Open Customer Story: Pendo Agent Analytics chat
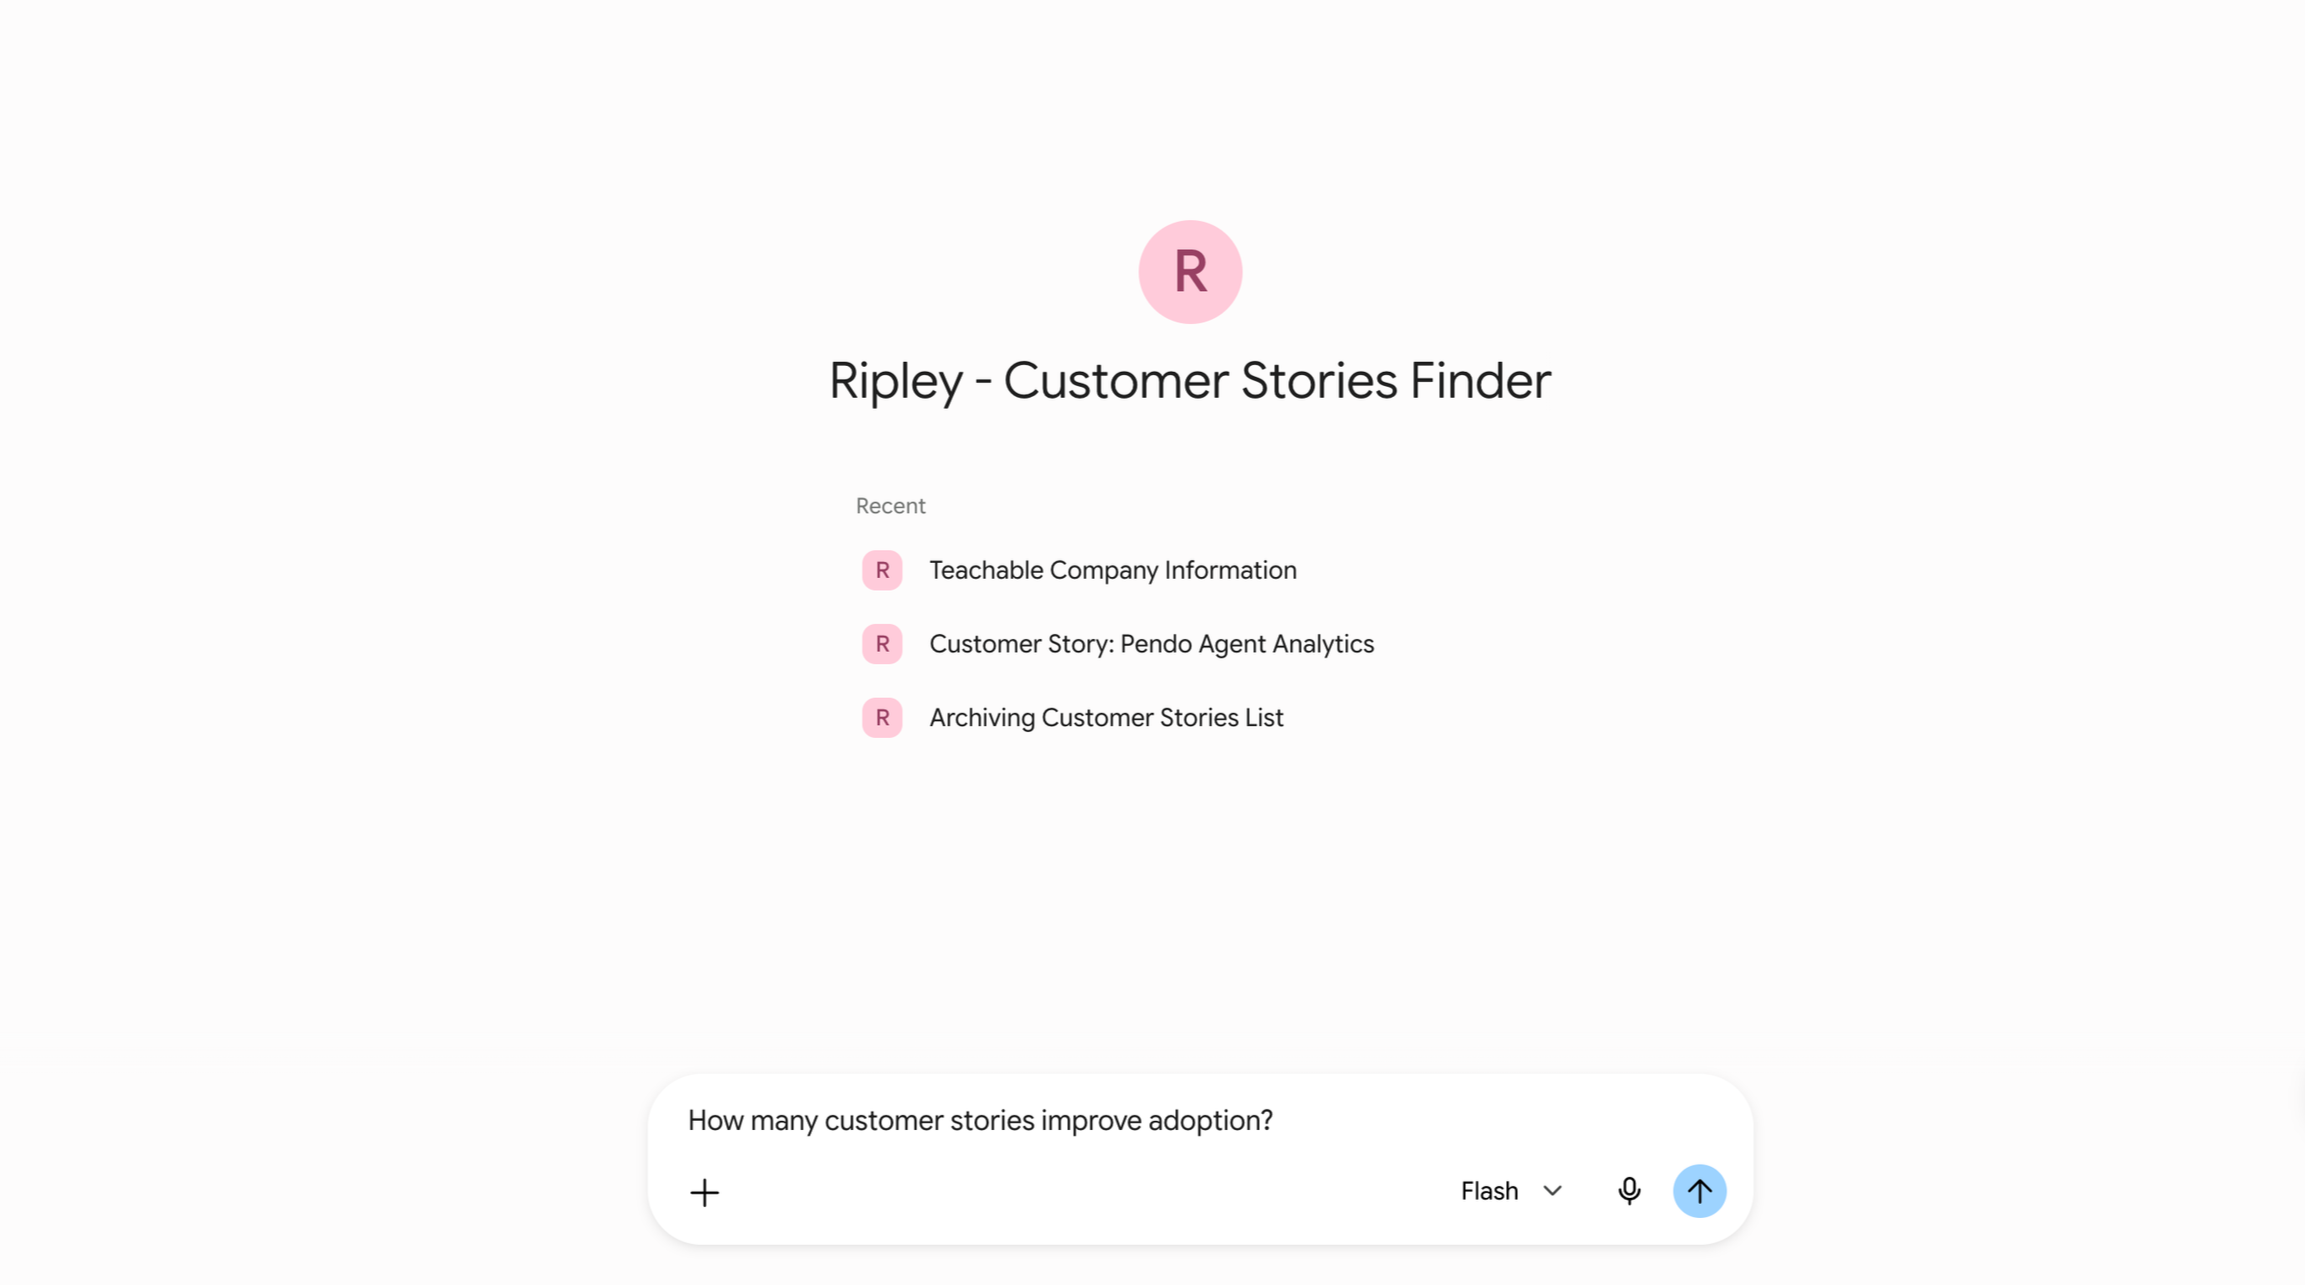2305x1285 pixels. click(x=1151, y=644)
